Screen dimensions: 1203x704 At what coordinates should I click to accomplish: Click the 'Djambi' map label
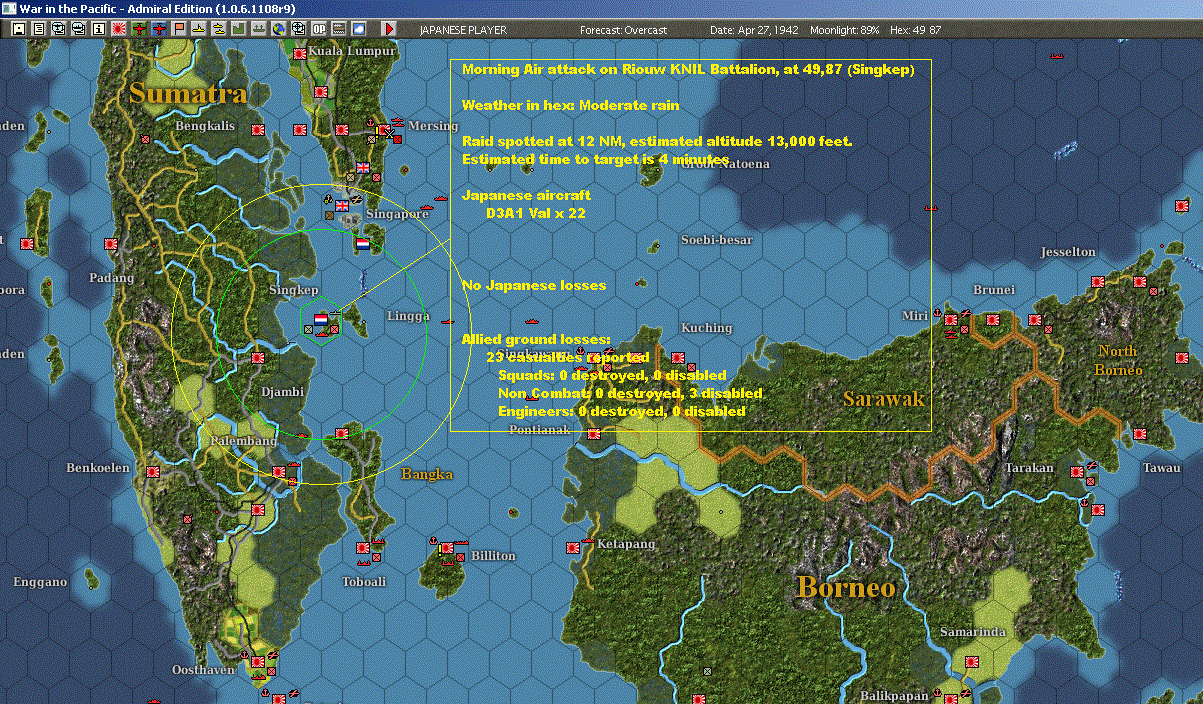pyautogui.click(x=280, y=392)
